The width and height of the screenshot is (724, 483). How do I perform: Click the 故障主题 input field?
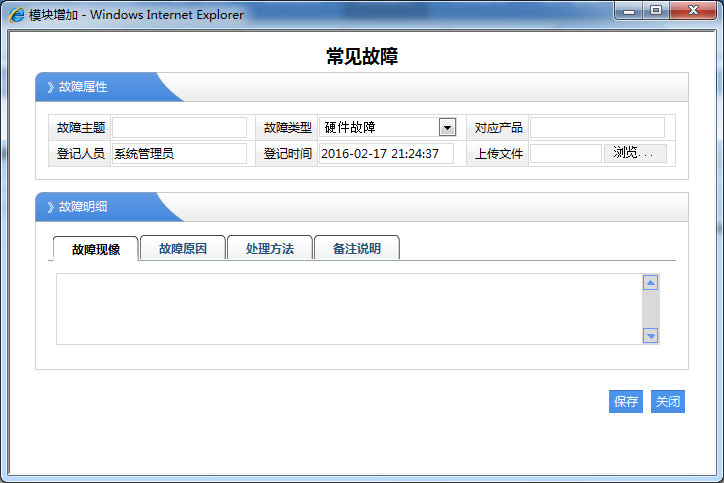tap(179, 127)
